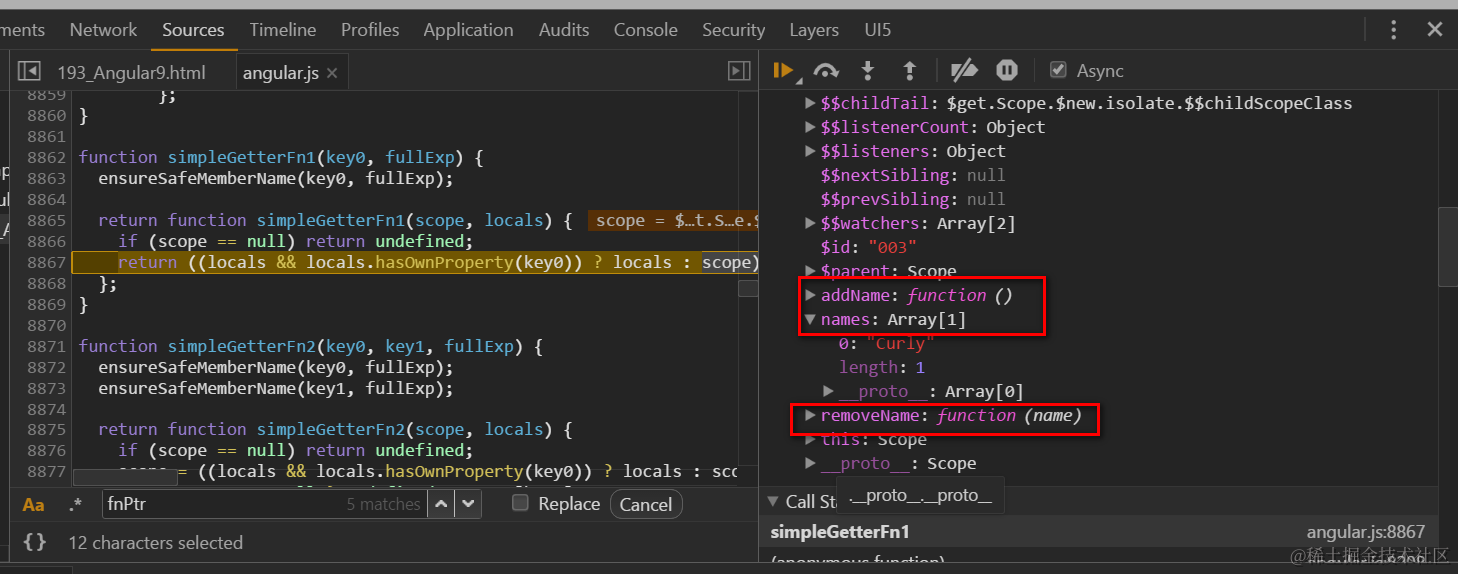Click the $id "003" value

(892, 247)
